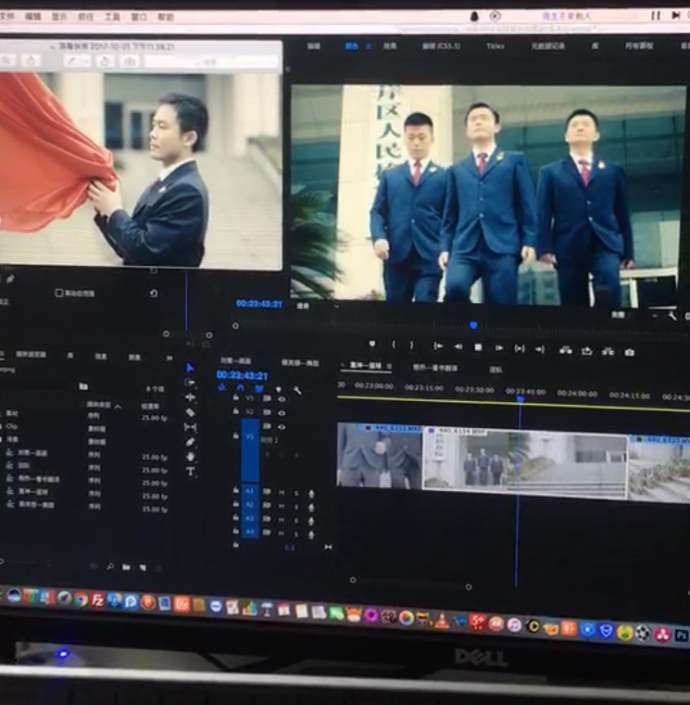The width and height of the screenshot is (690, 705).
Task: Click Go to In point button
Action: 438,346
